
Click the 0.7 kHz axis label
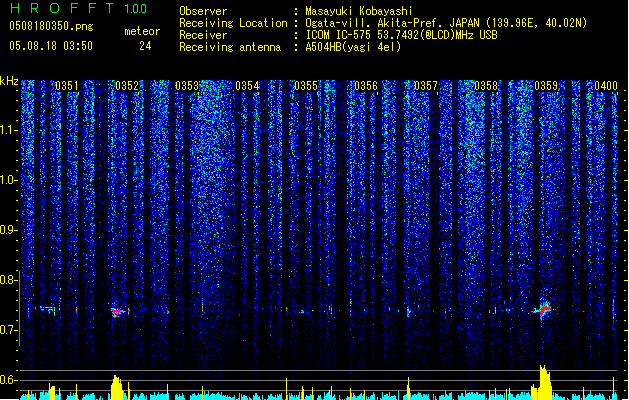[9, 330]
